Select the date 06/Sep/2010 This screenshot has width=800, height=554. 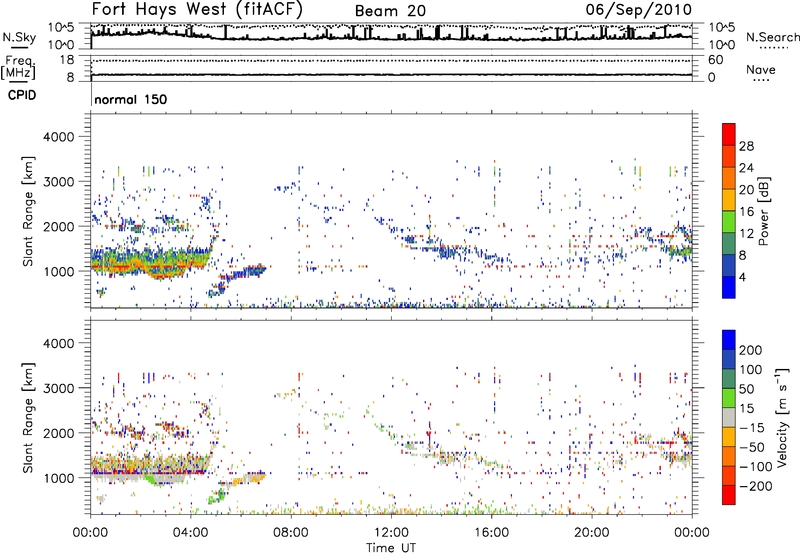639,9
